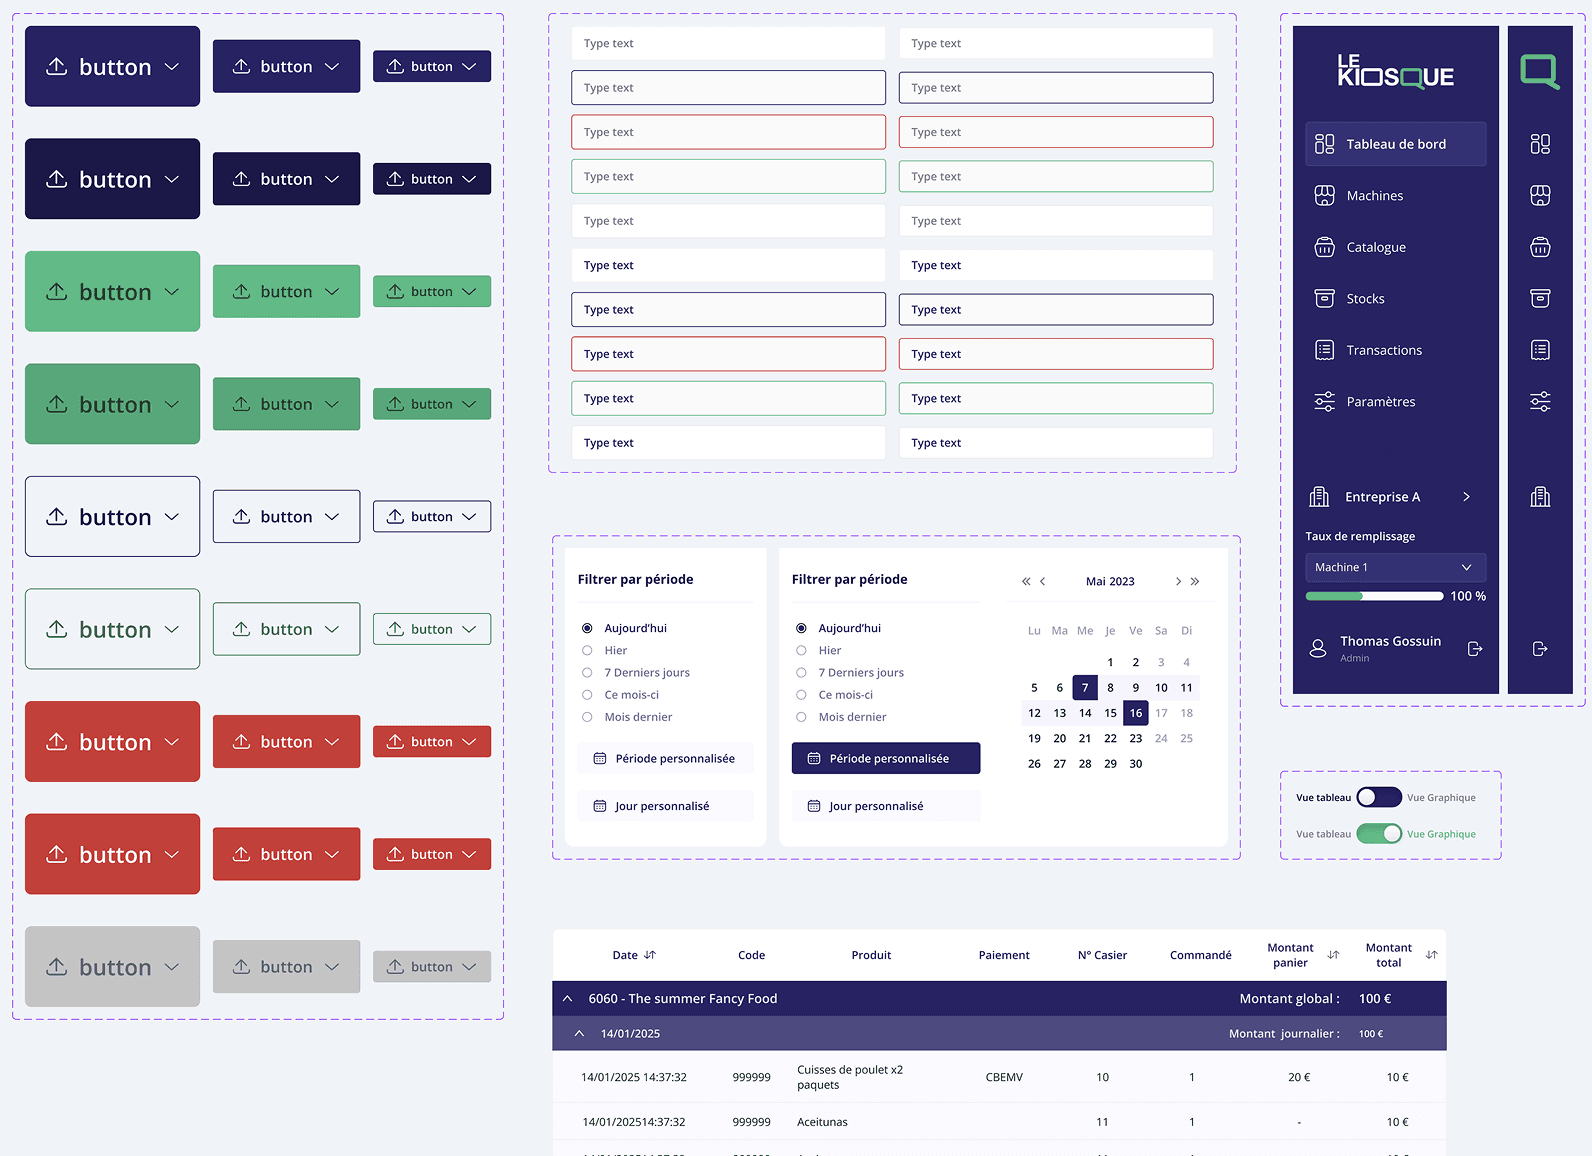Select day 23 in the Mai 2023 calendar
1592x1156 pixels.
pos(1136,738)
